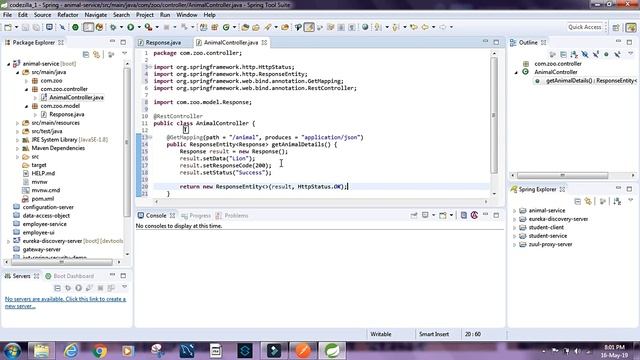Click the Debug bug toolbar icon
The image size is (640, 360).
coord(113,27)
